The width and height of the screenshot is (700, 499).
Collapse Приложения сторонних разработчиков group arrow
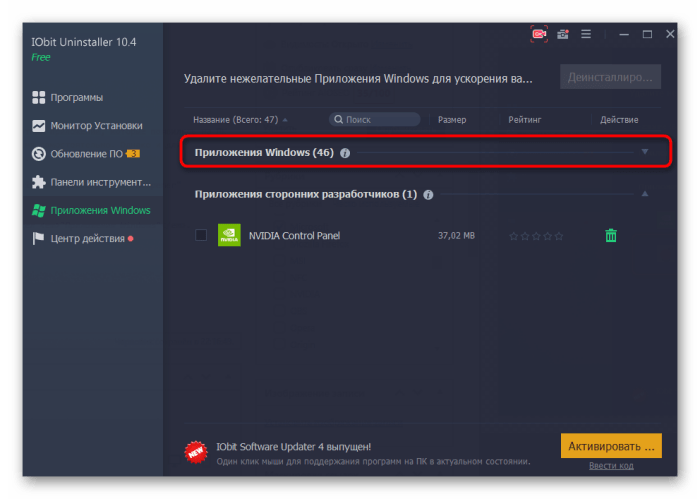(x=645, y=194)
